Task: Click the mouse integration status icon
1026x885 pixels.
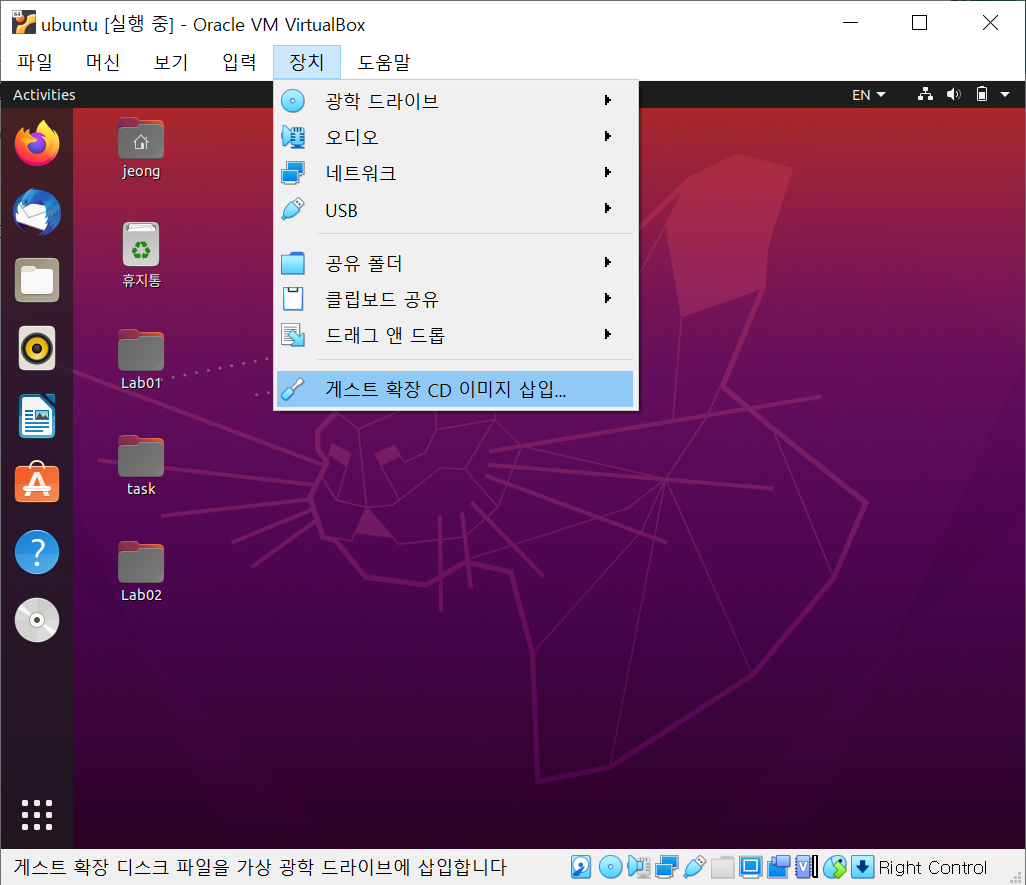Action: point(835,867)
